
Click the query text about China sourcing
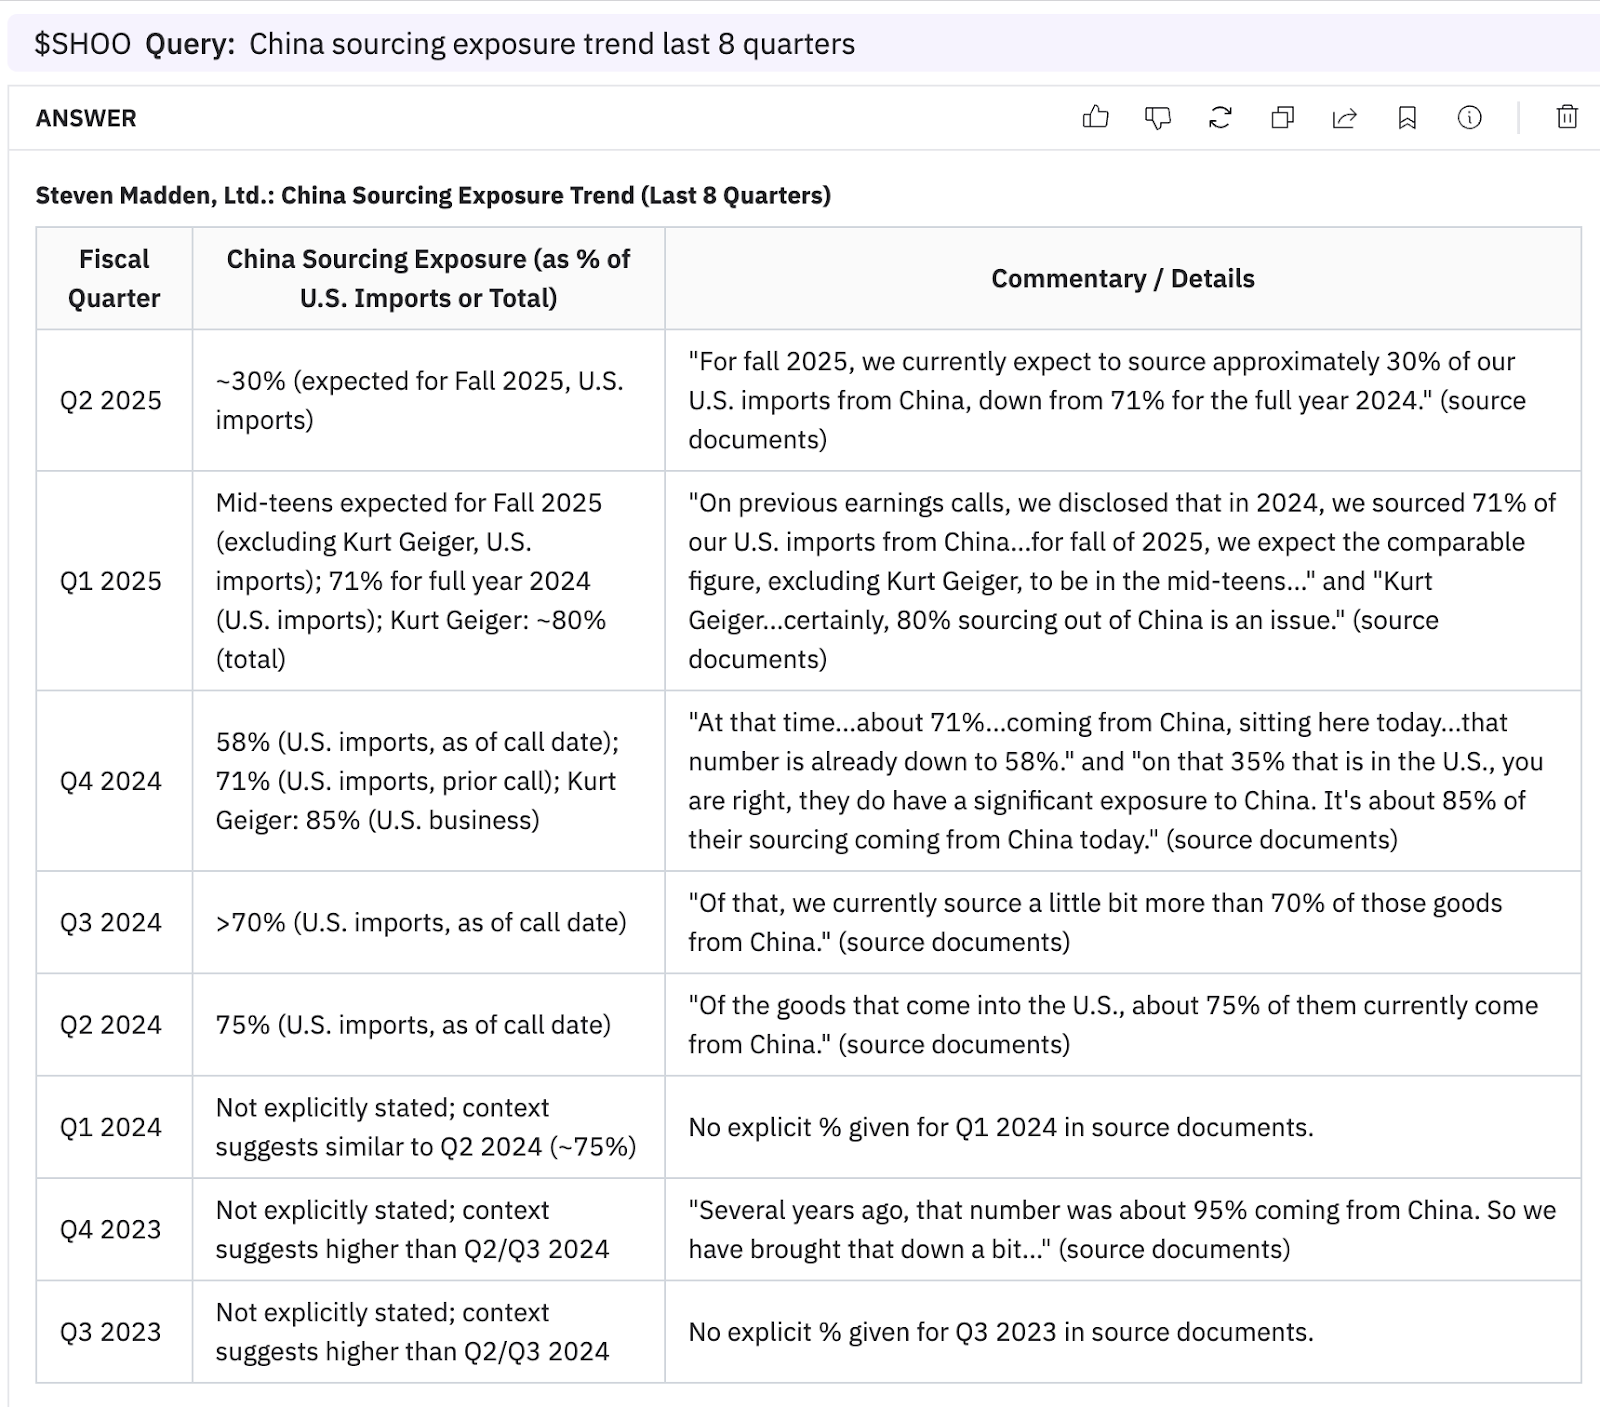pos(552,44)
